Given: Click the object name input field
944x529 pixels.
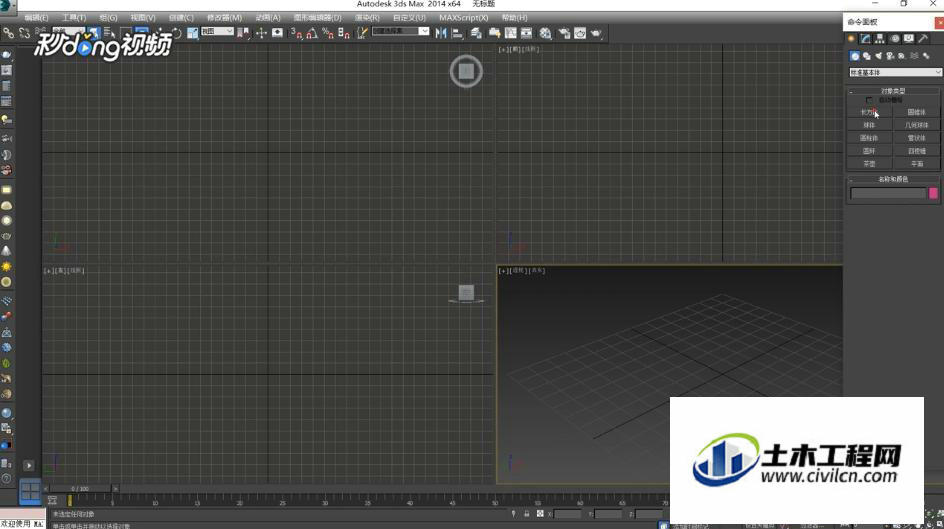Looking at the screenshot, I should [888, 193].
